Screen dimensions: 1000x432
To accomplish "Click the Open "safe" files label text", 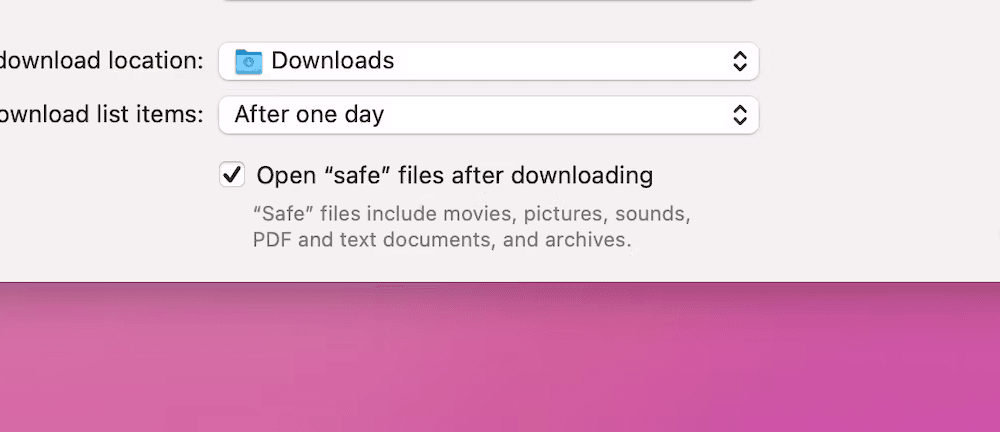I will click(x=455, y=175).
